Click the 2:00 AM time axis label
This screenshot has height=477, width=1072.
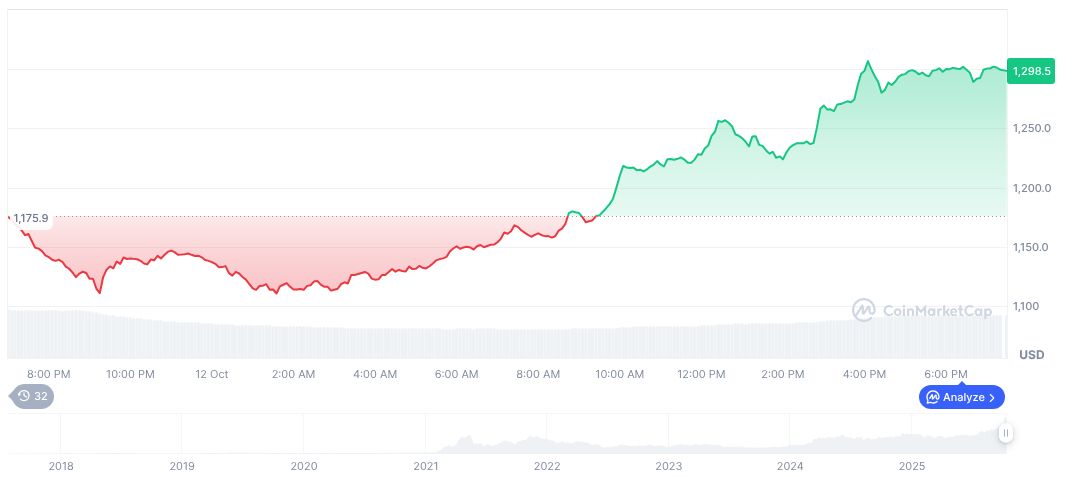pos(294,374)
